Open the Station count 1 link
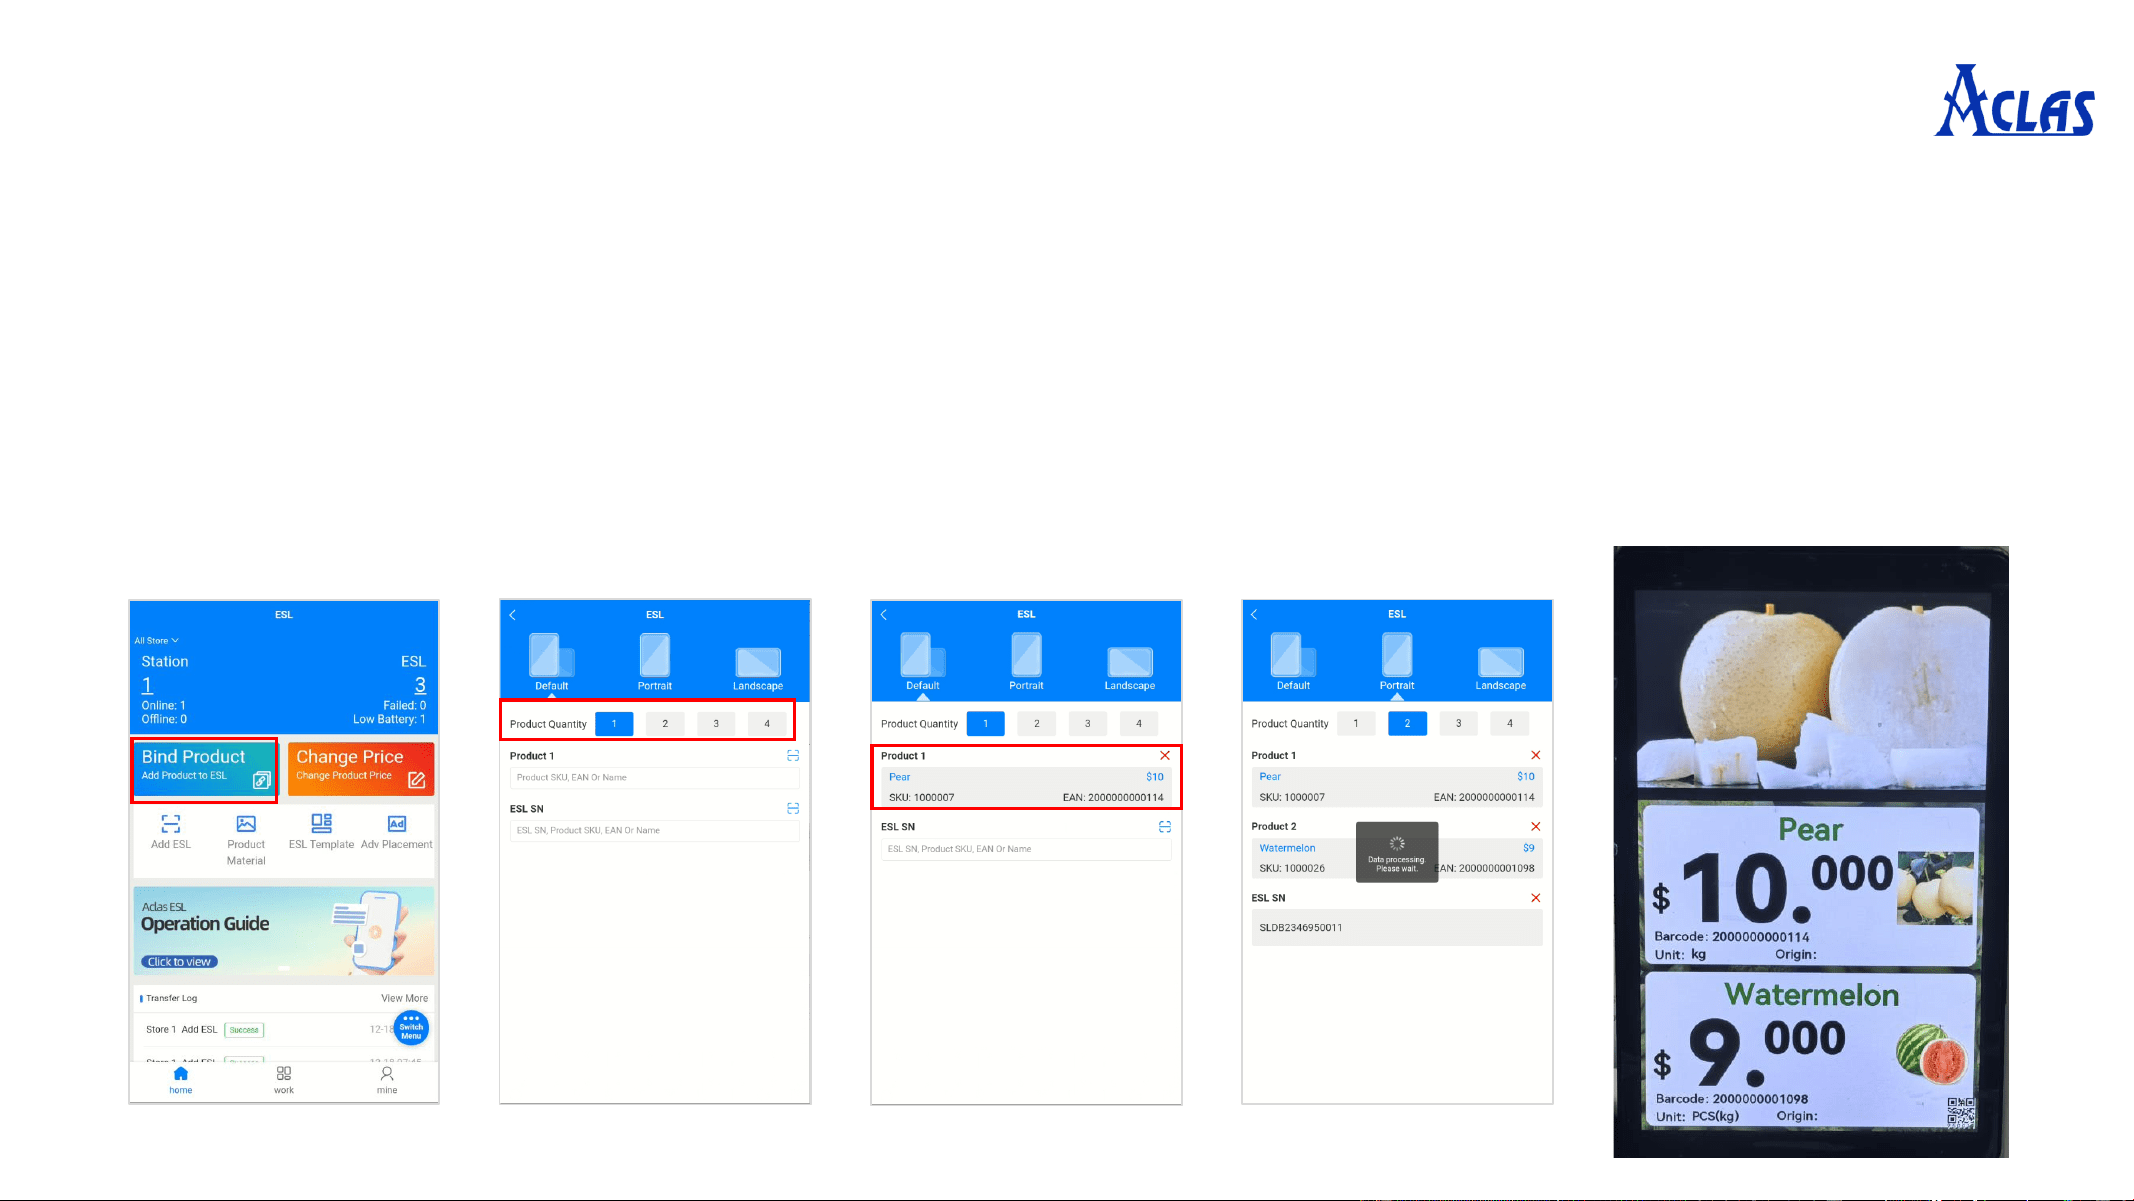Image resolution: width=2134 pixels, height=1201 pixels. tap(147, 685)
